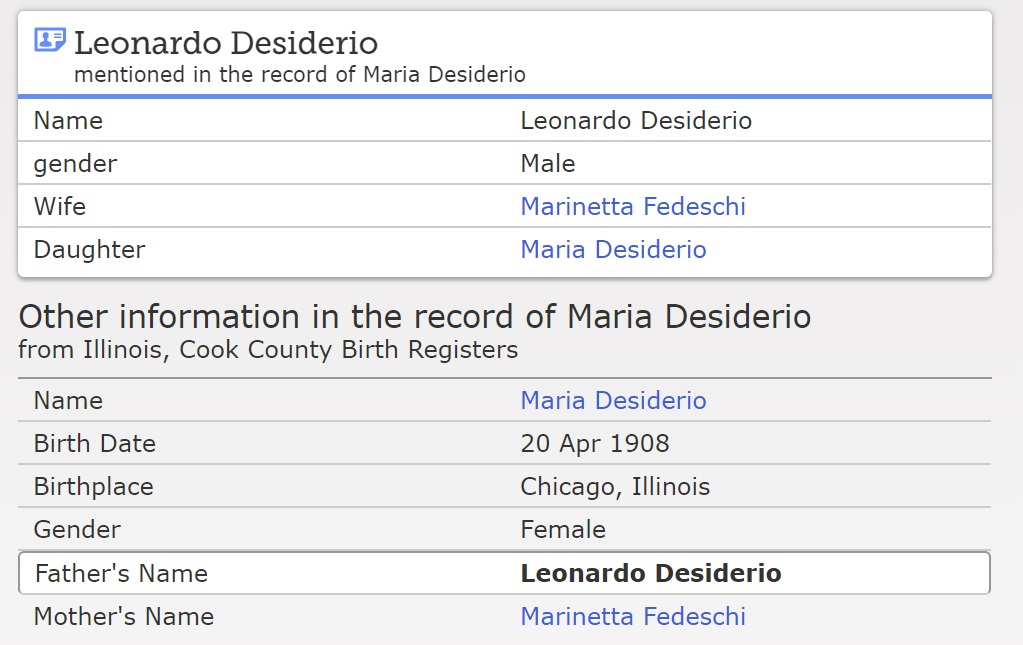Click the Male gender value
The width and height of the screenshot is (1023, 645).
click(548, 164)
